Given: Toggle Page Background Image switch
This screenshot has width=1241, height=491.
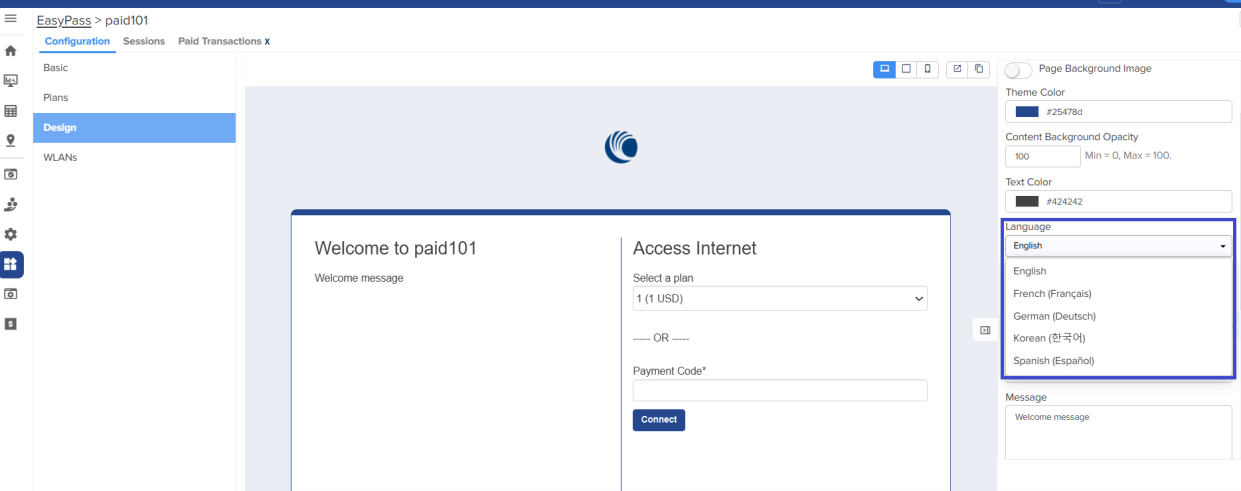Looking at the screenshot, I should (1019, 70).
